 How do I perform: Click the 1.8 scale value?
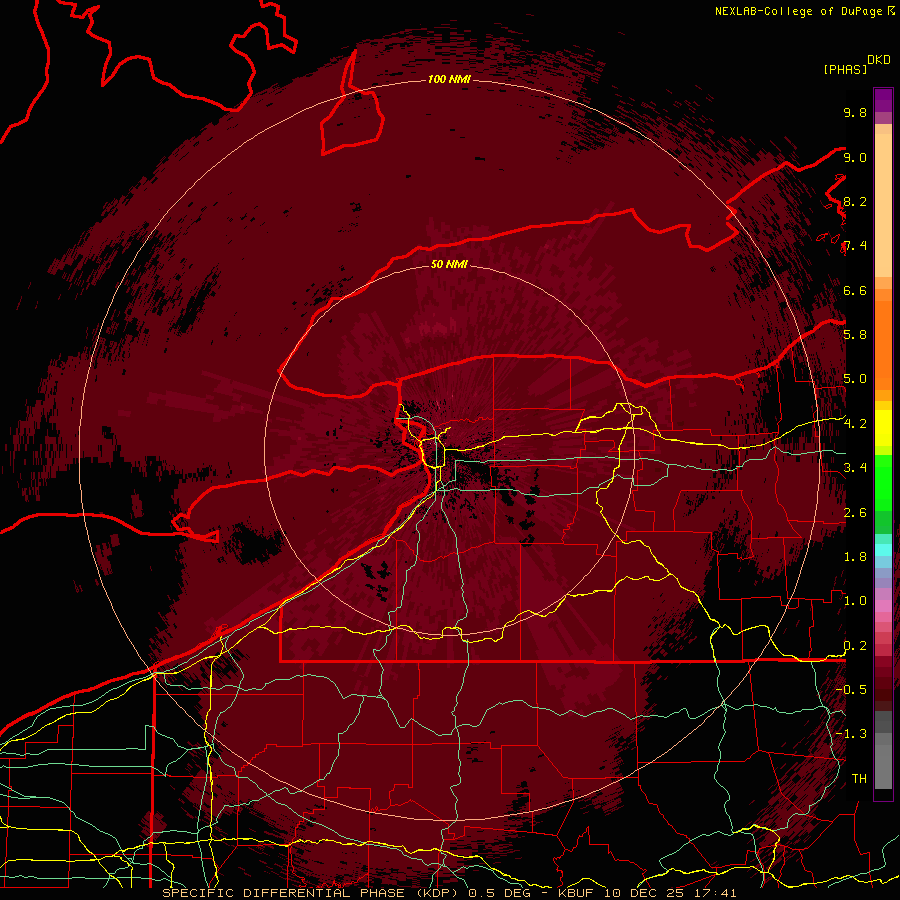coord(855,556)
